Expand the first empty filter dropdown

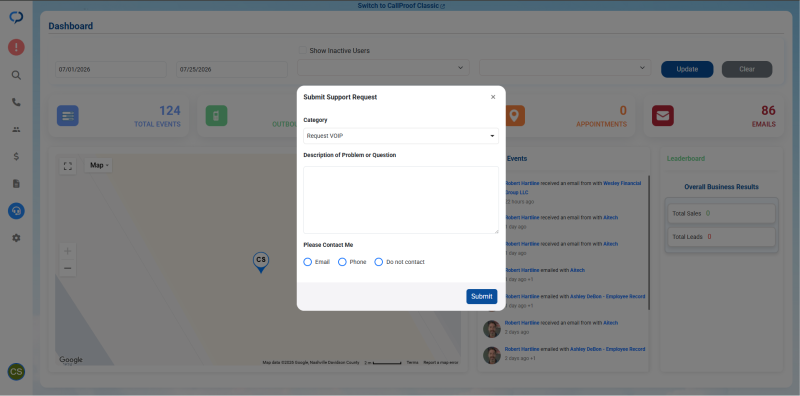(384, 67)
